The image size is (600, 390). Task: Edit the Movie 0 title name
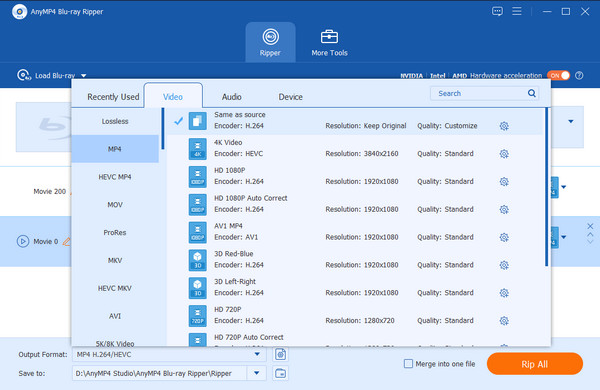coord(67,242)
